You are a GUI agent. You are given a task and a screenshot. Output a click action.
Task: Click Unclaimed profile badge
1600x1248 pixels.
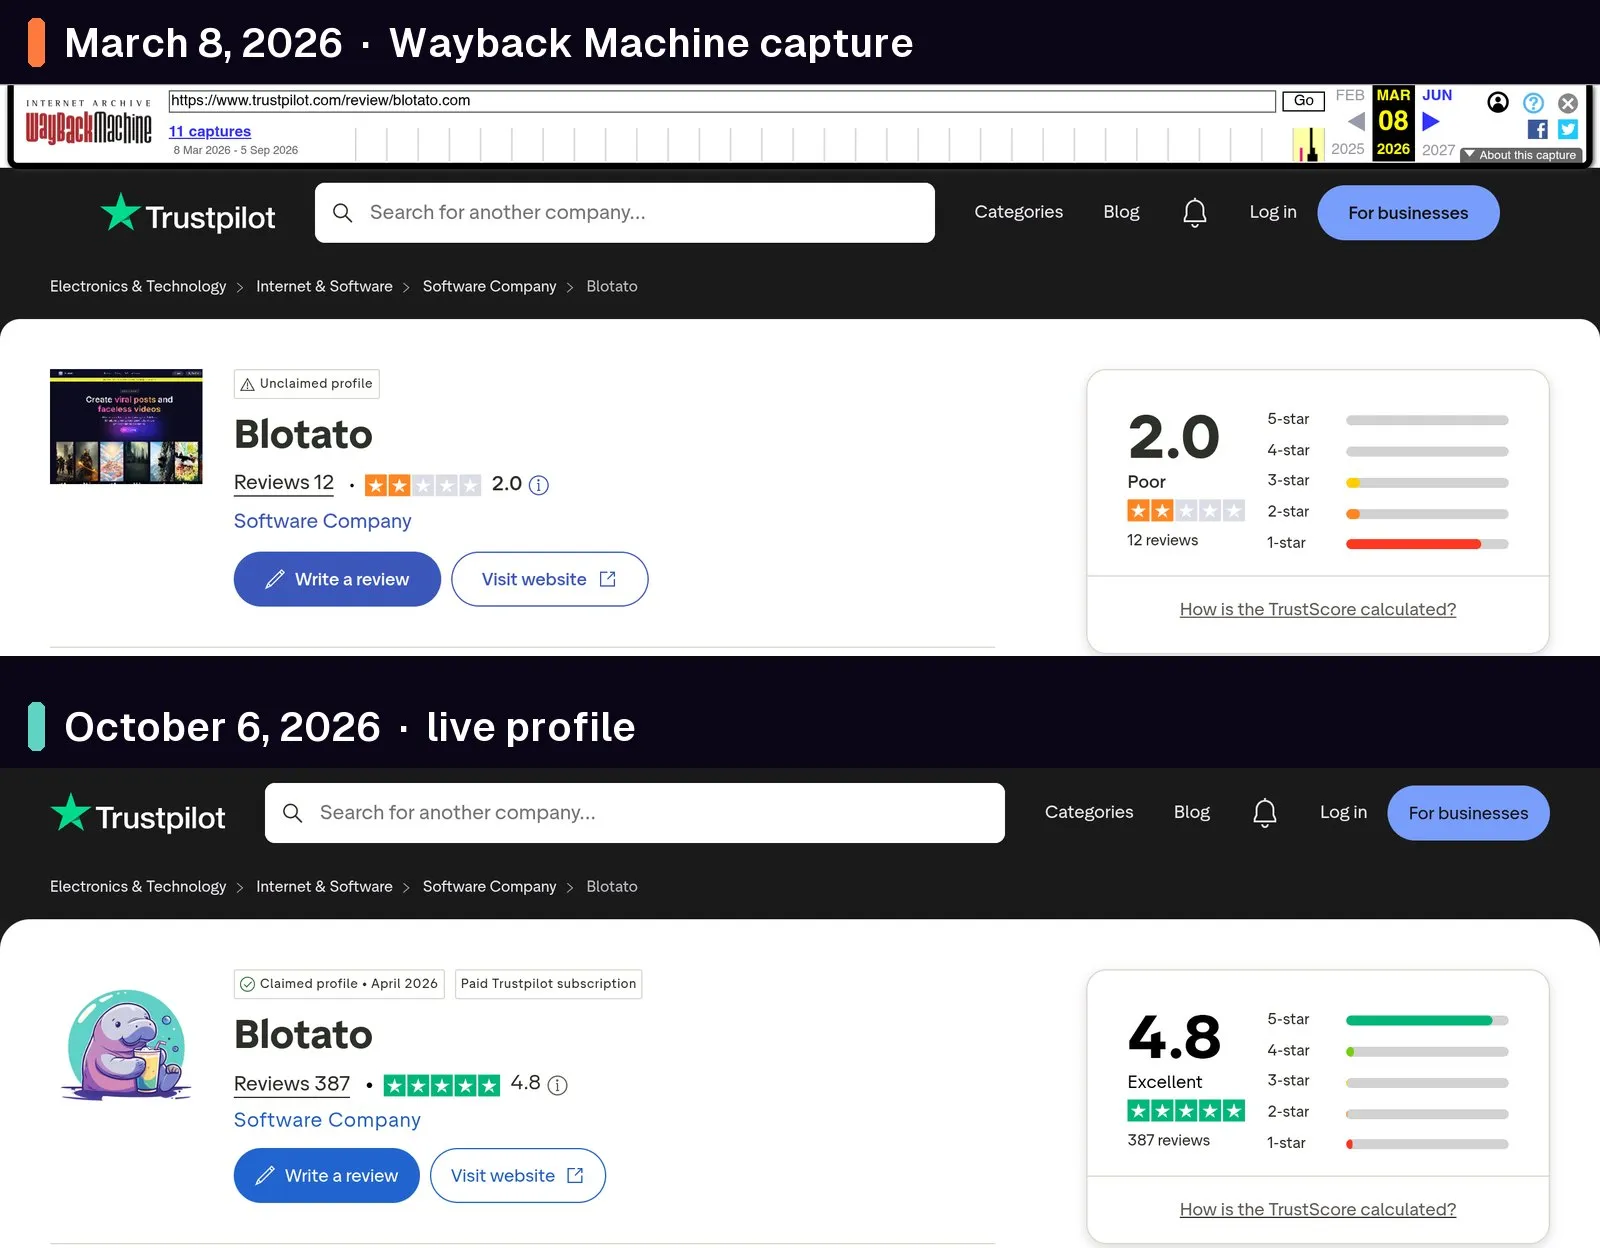pyautogui.click(x=307, y=384)
